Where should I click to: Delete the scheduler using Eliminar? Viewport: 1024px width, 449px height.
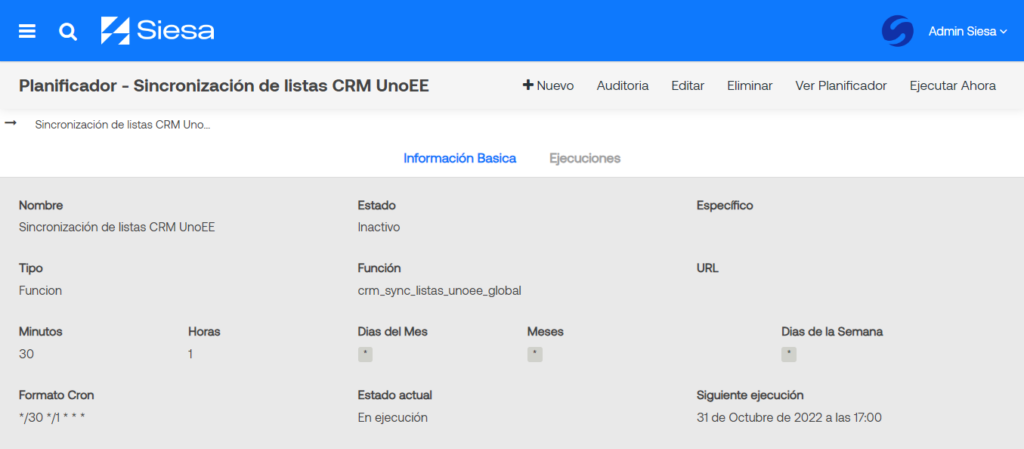[x=749, y=86]
